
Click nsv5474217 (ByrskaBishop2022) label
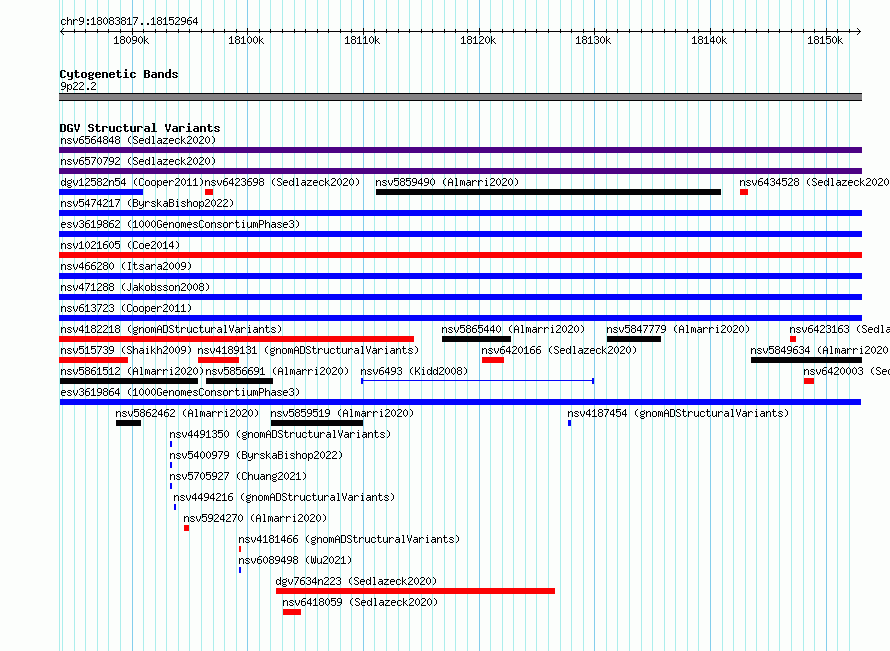(x=147, y=203)
